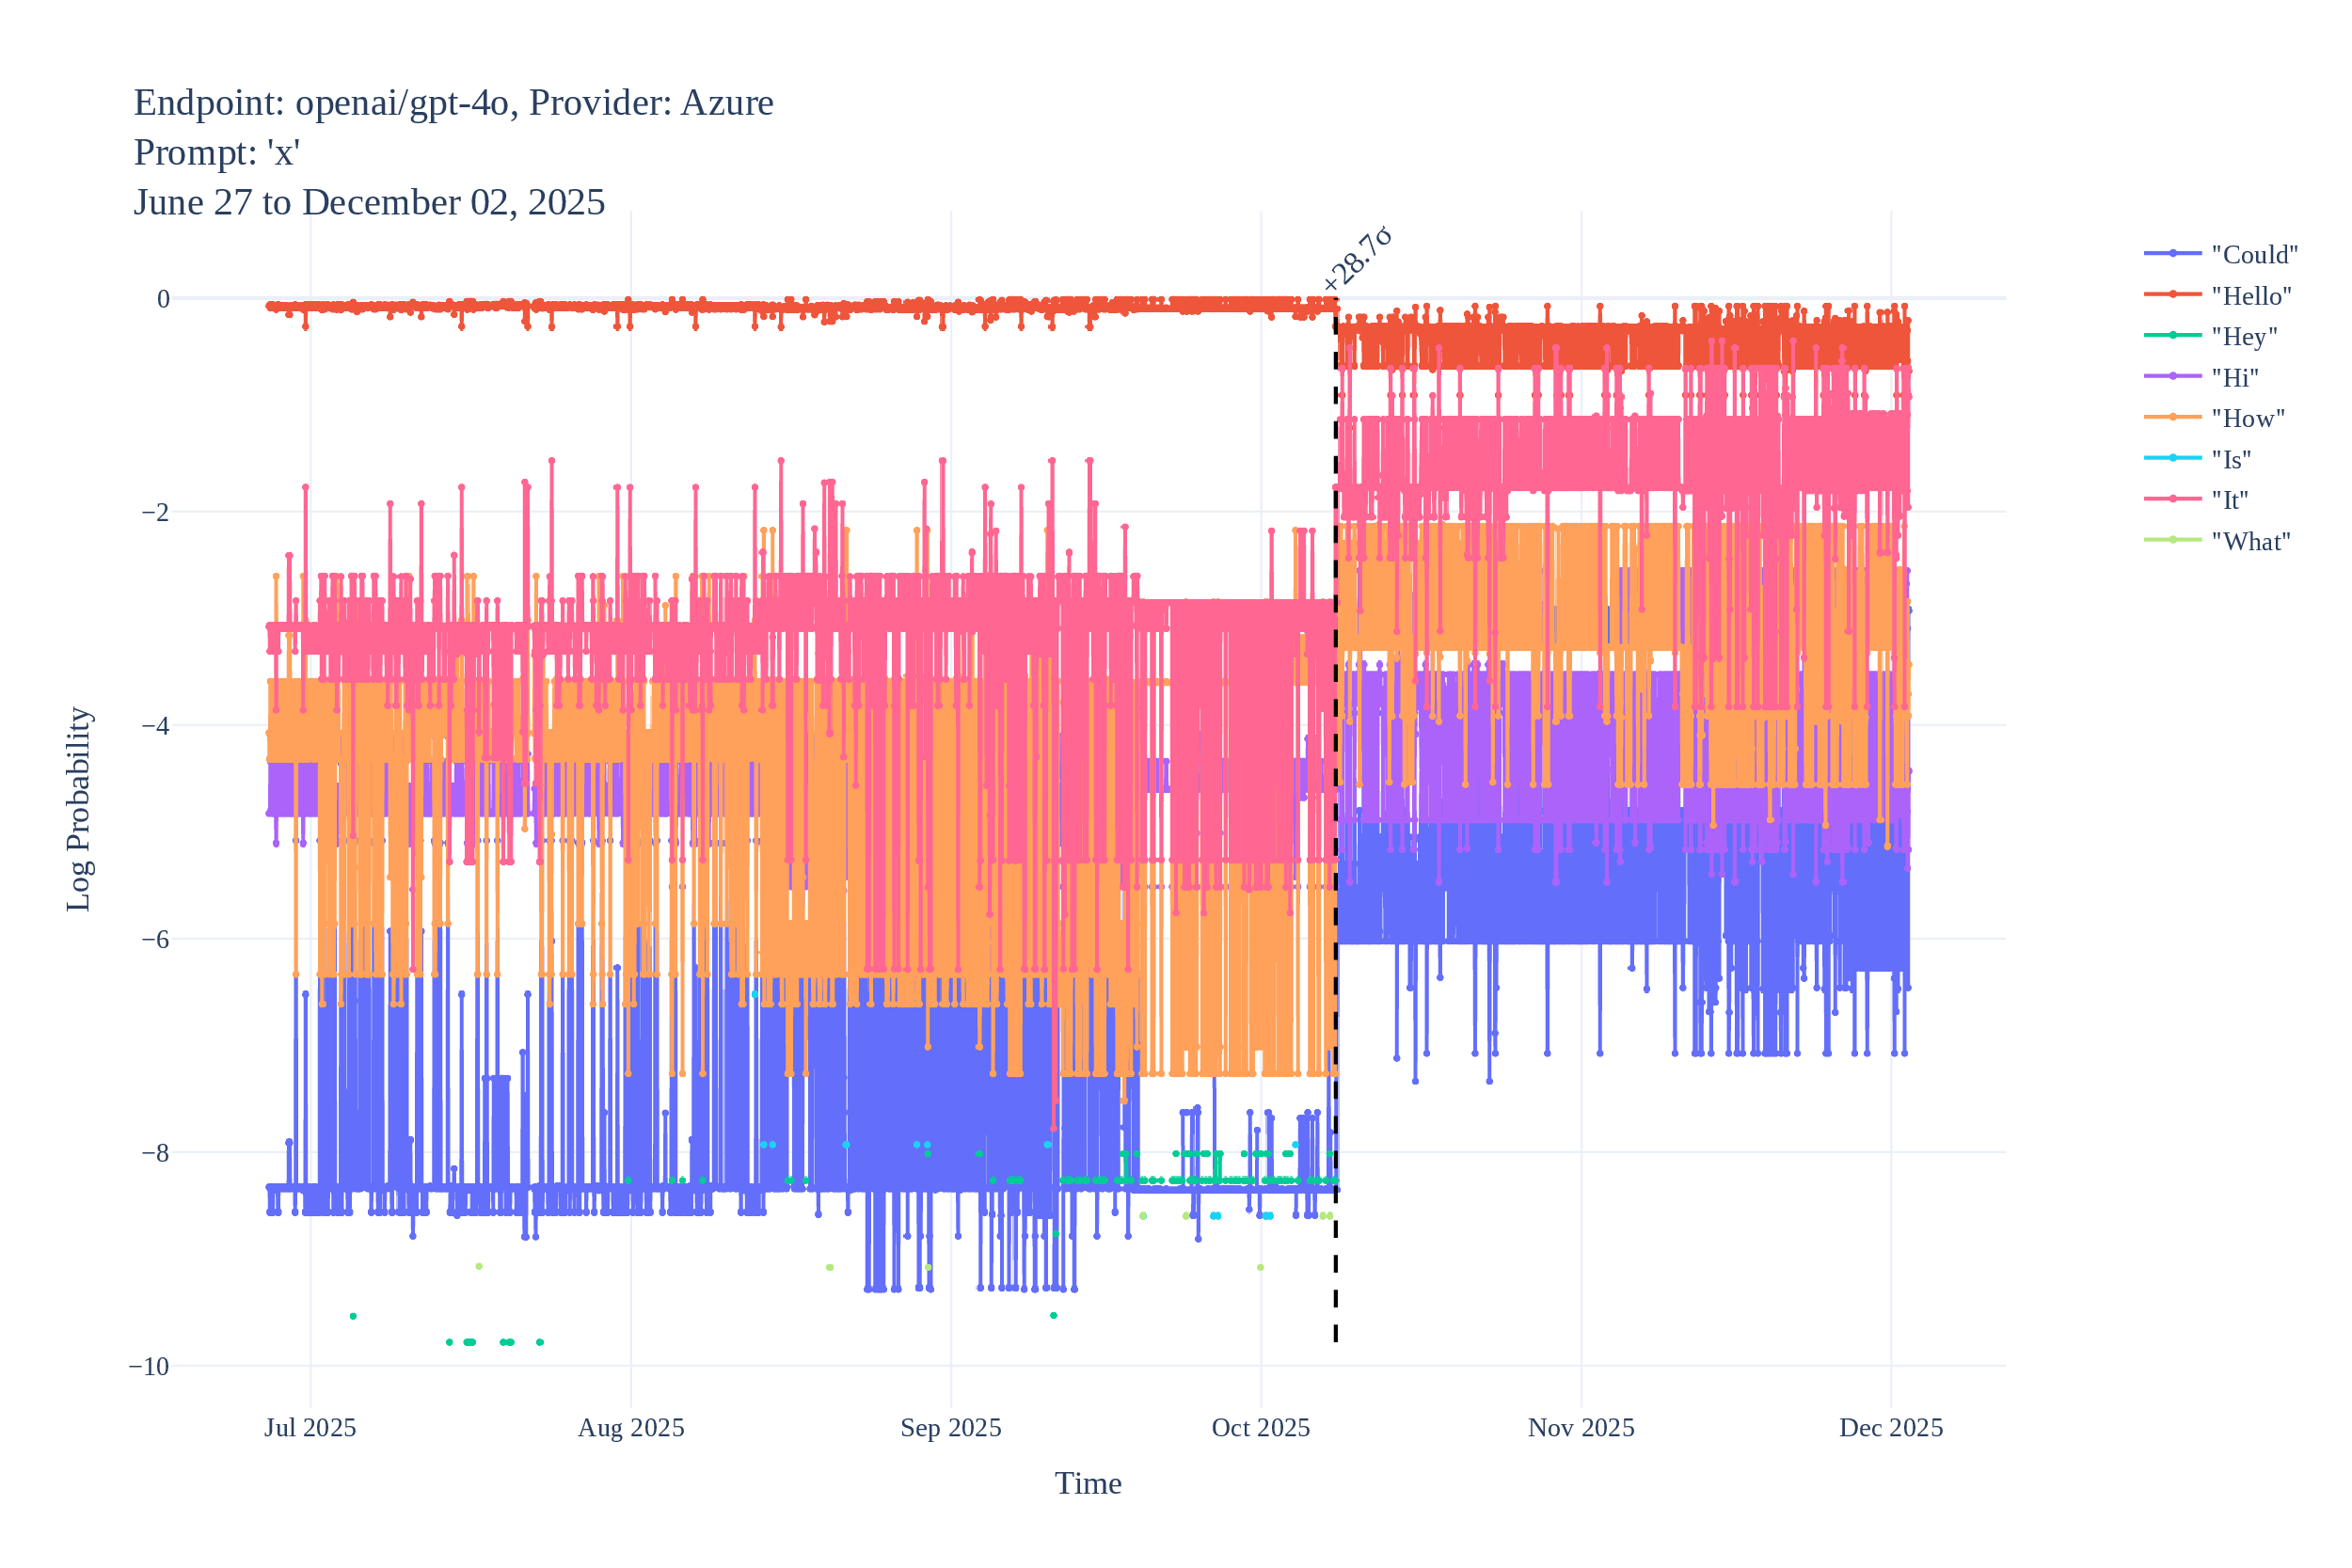Click the chart title "Endpoint: openai/gpt-4o, Provider: Azure"

[452, 102]
